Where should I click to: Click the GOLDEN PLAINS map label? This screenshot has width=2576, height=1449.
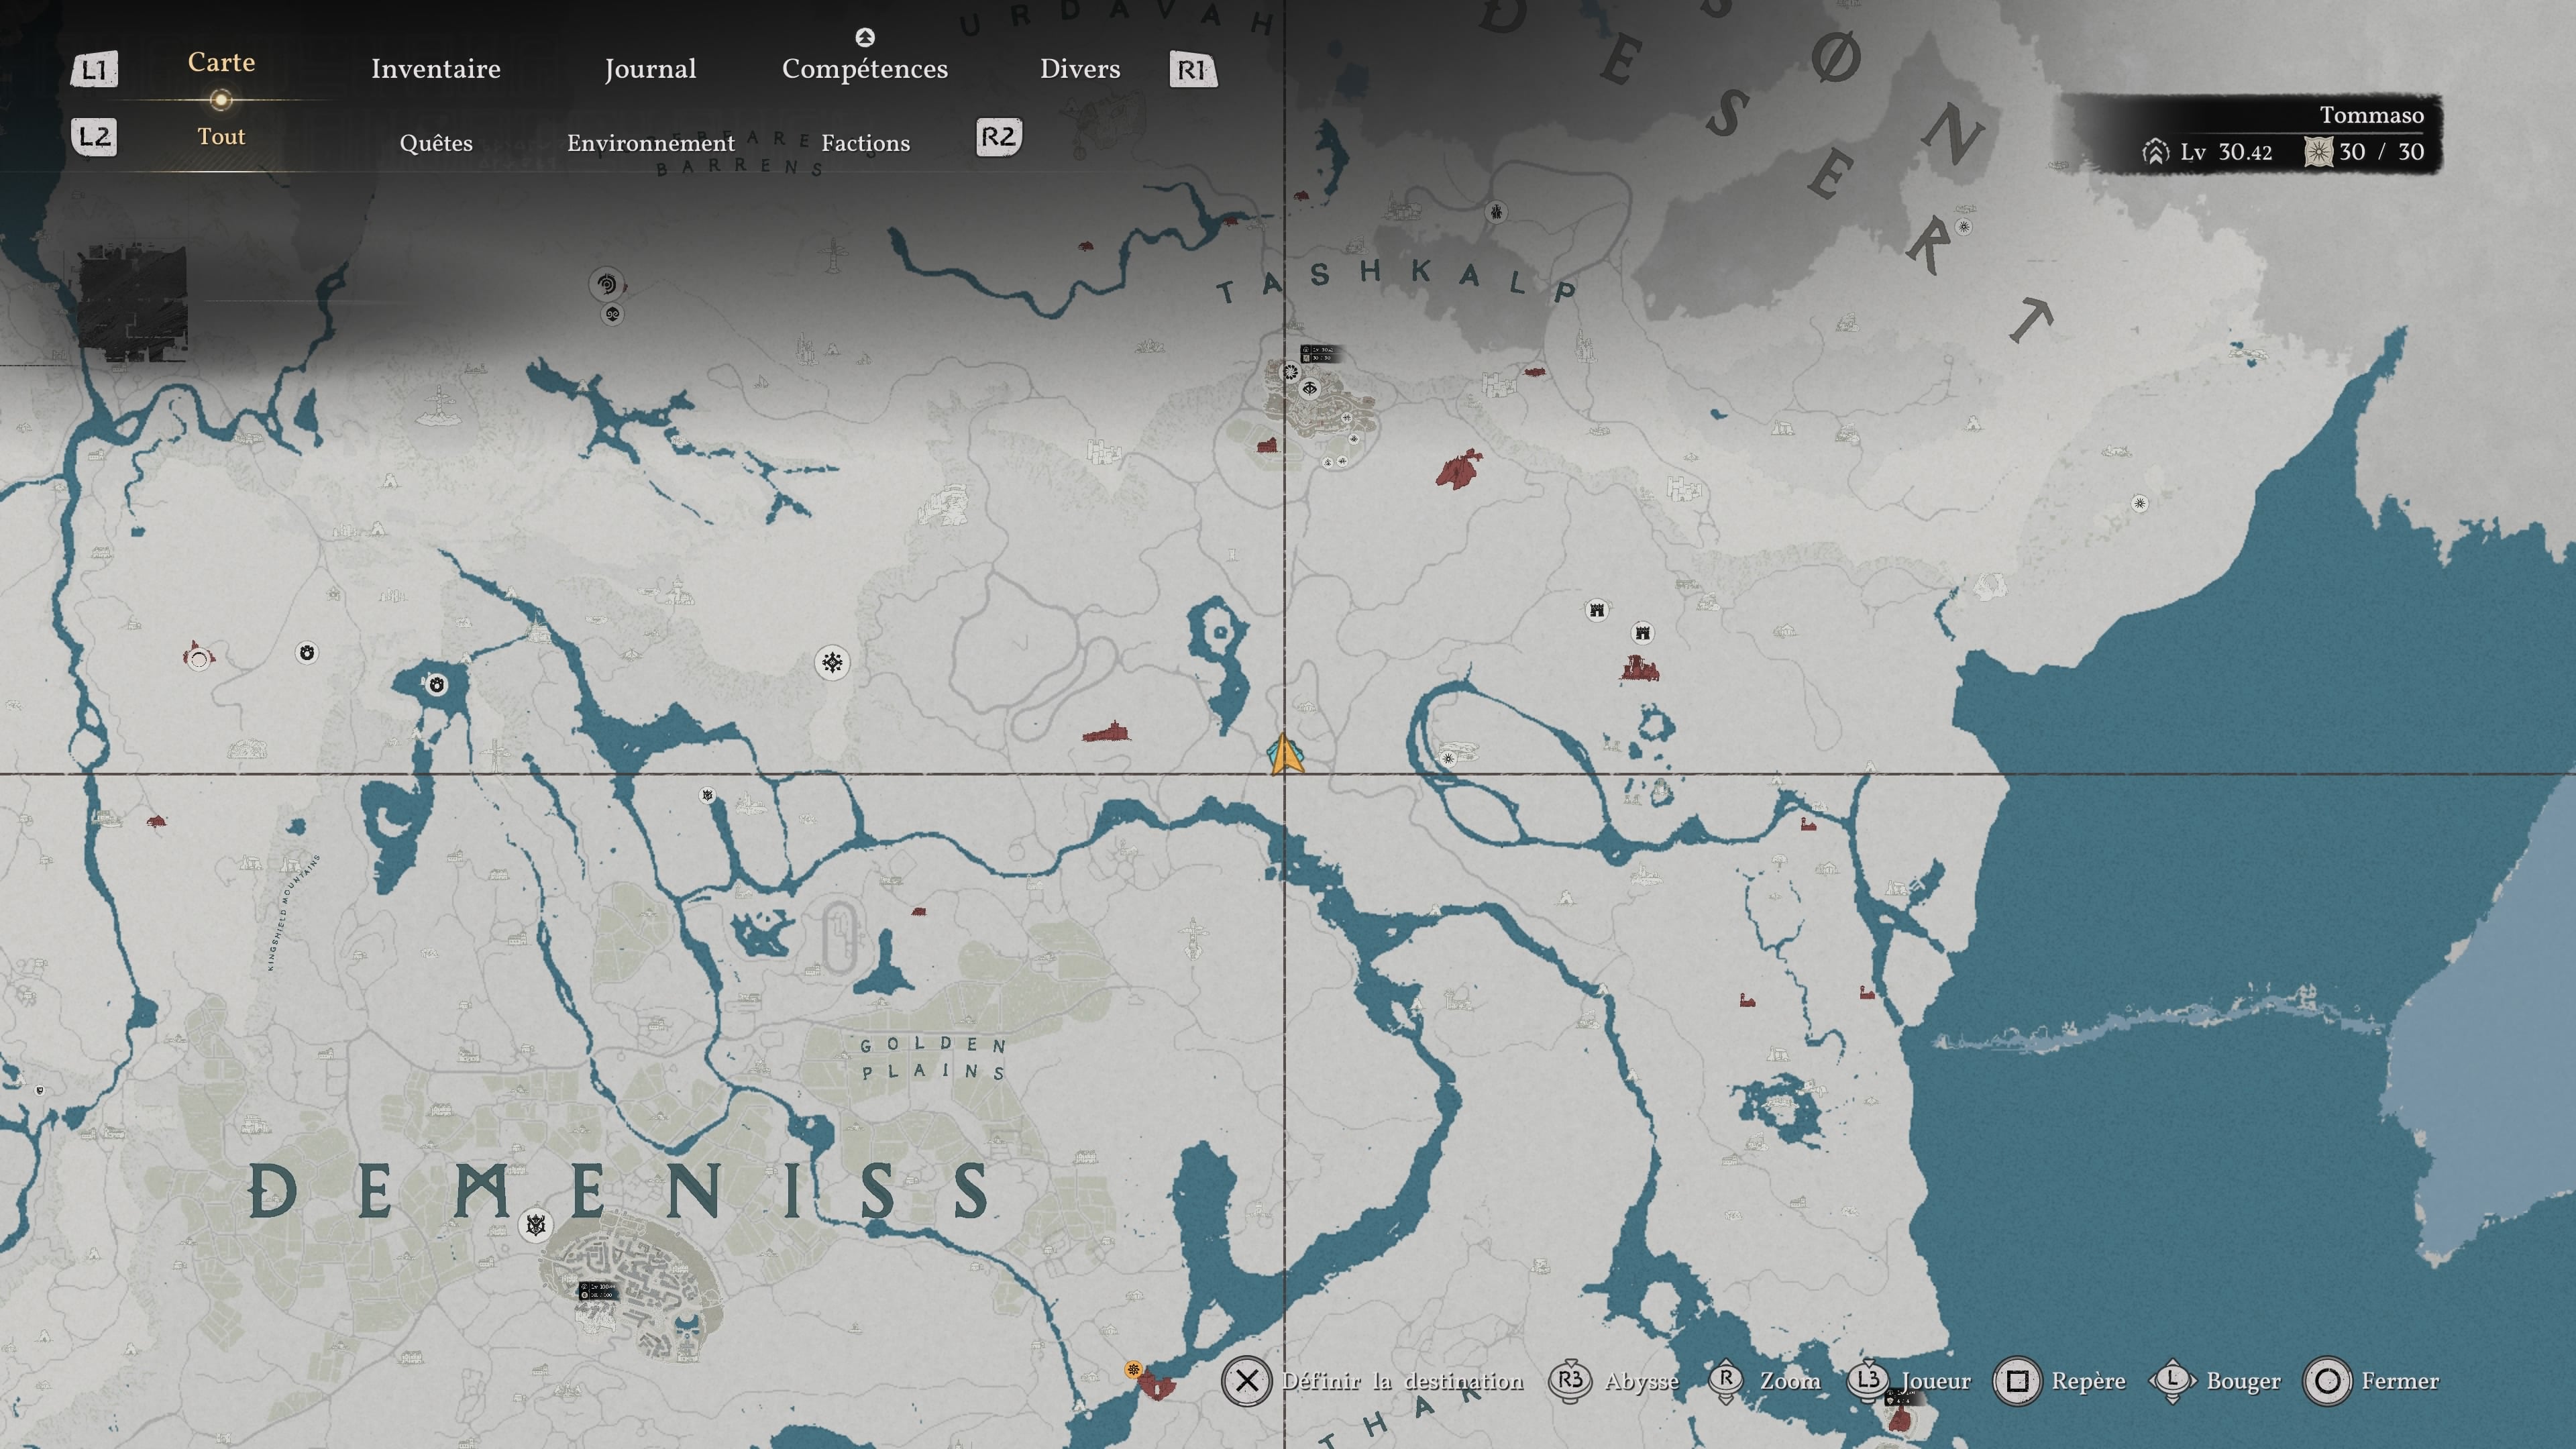(933, 1058)
